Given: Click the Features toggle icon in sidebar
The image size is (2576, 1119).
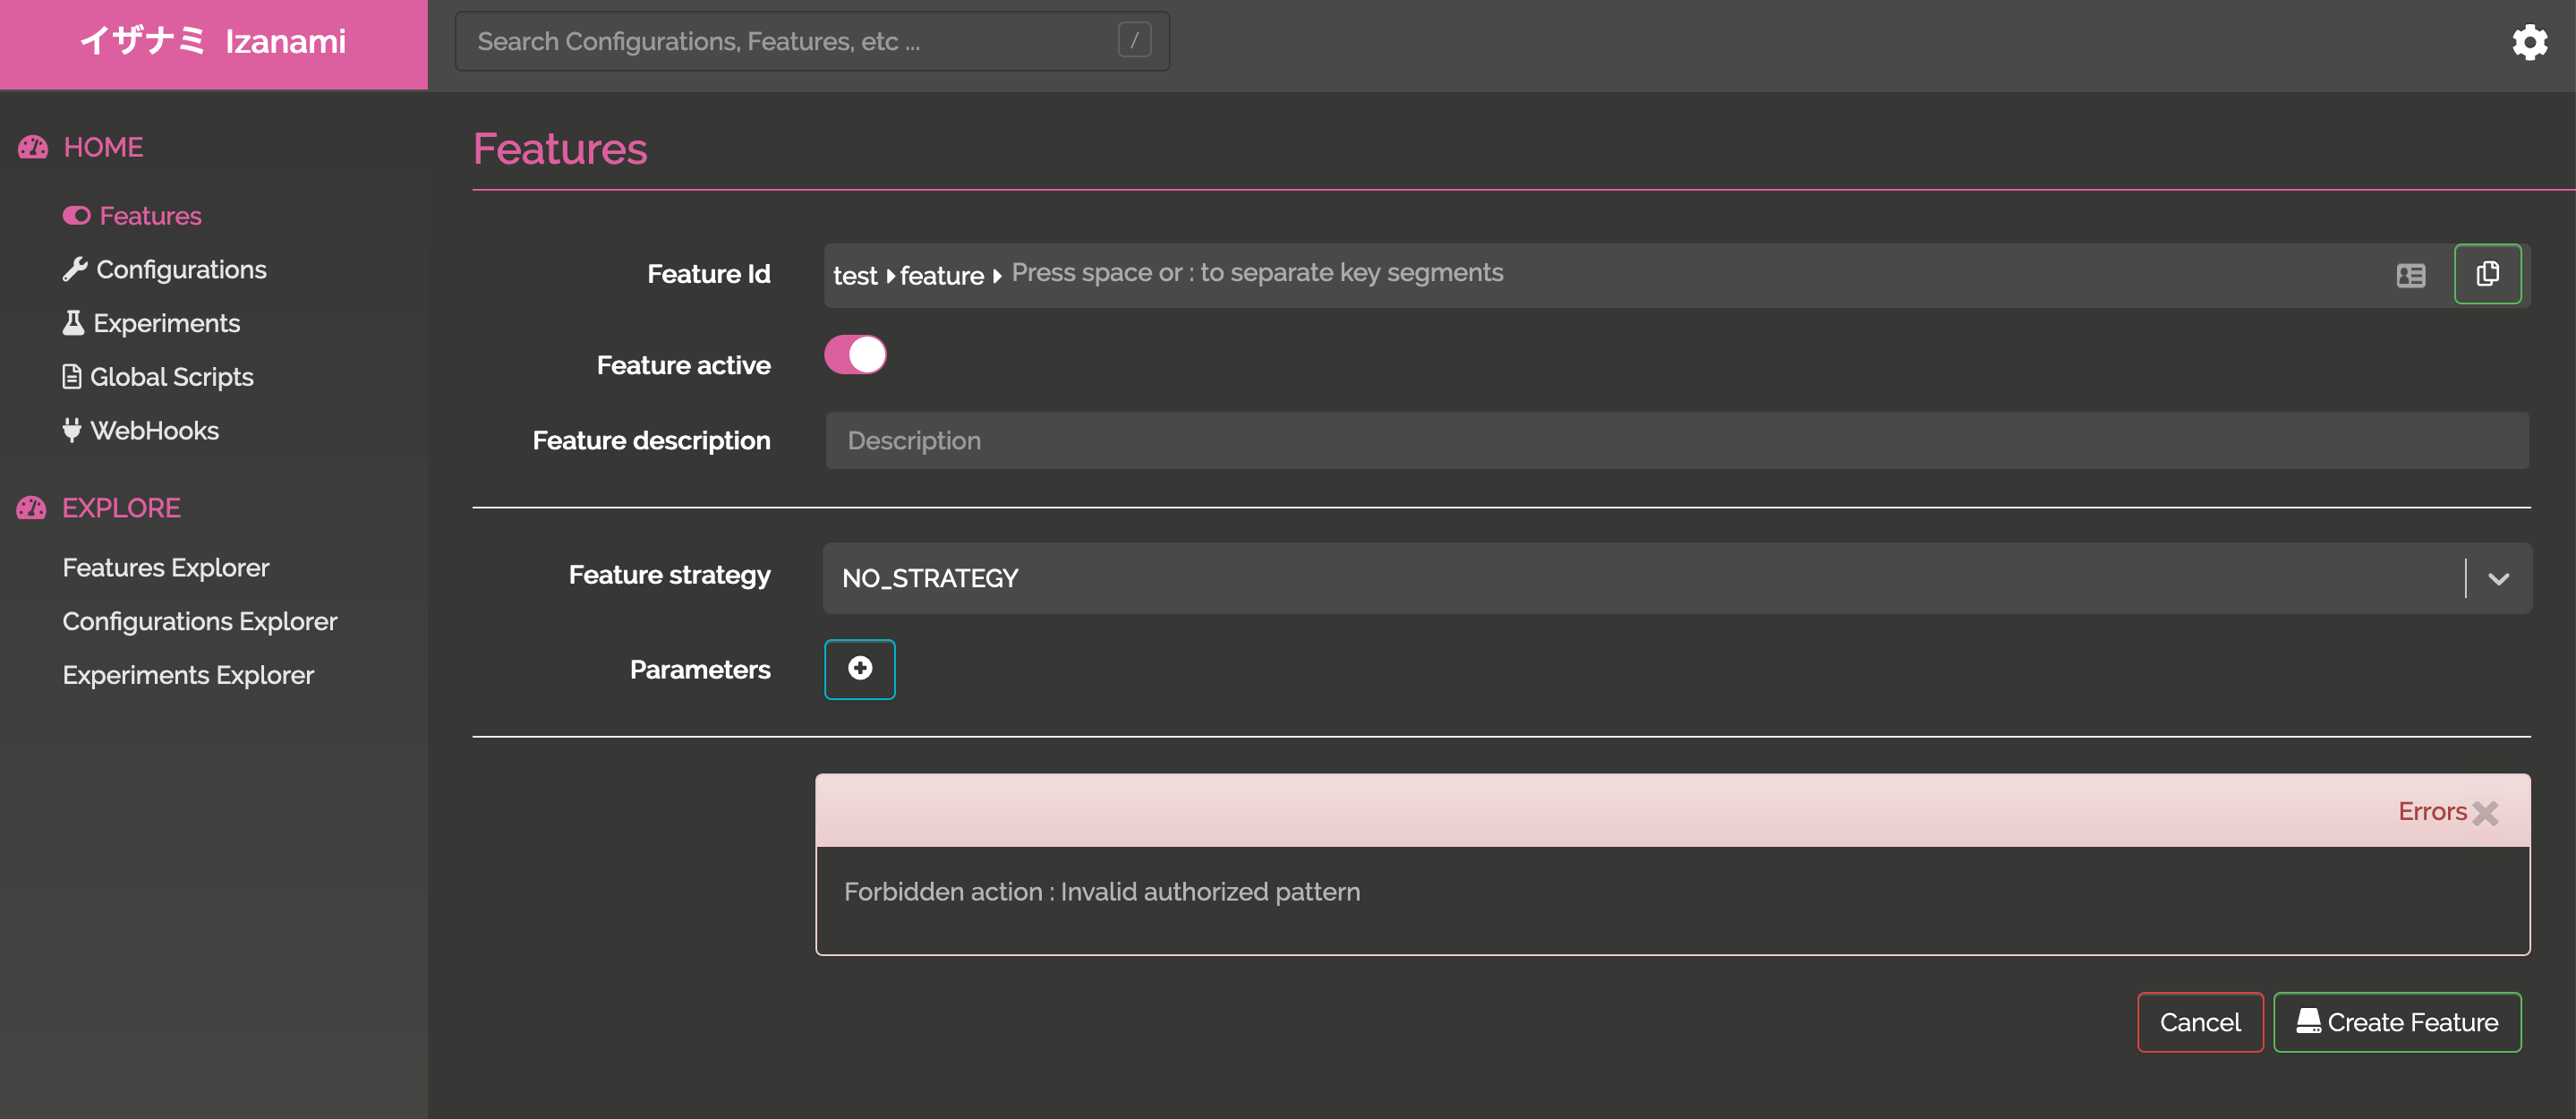Looking at the screenshot, I should 76,216.
